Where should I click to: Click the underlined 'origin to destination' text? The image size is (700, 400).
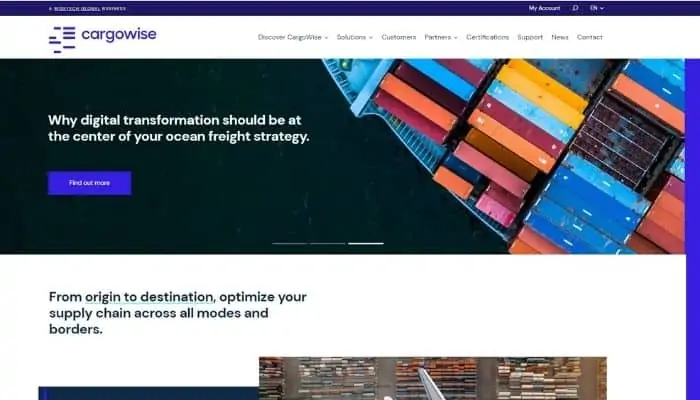click(149, 297)
